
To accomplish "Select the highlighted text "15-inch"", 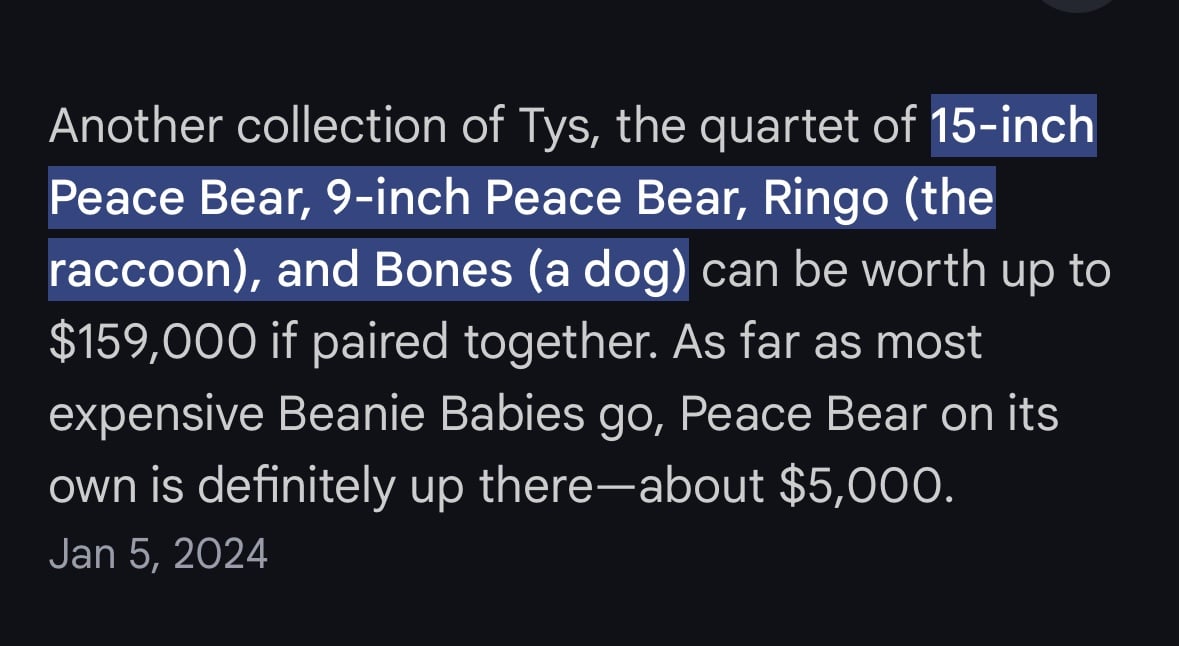I will (x=1013, y=126).
